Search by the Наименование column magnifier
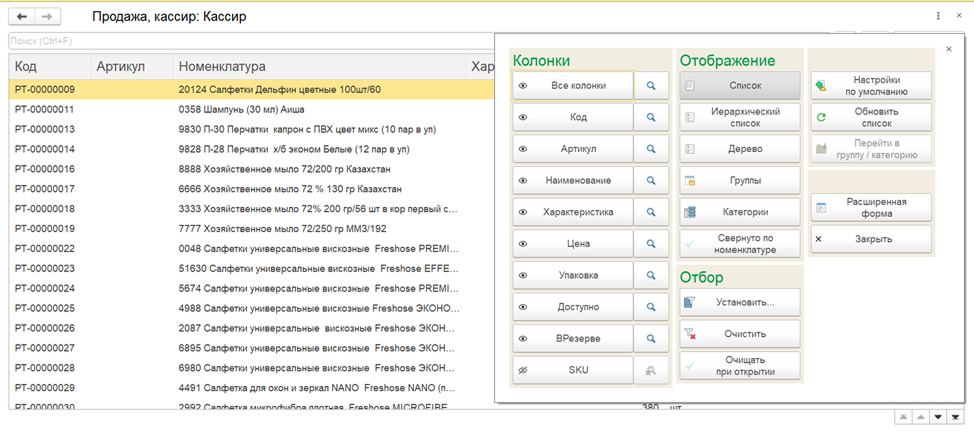The height and width of the screenshot is (433, 974). [x=651, y=180]
